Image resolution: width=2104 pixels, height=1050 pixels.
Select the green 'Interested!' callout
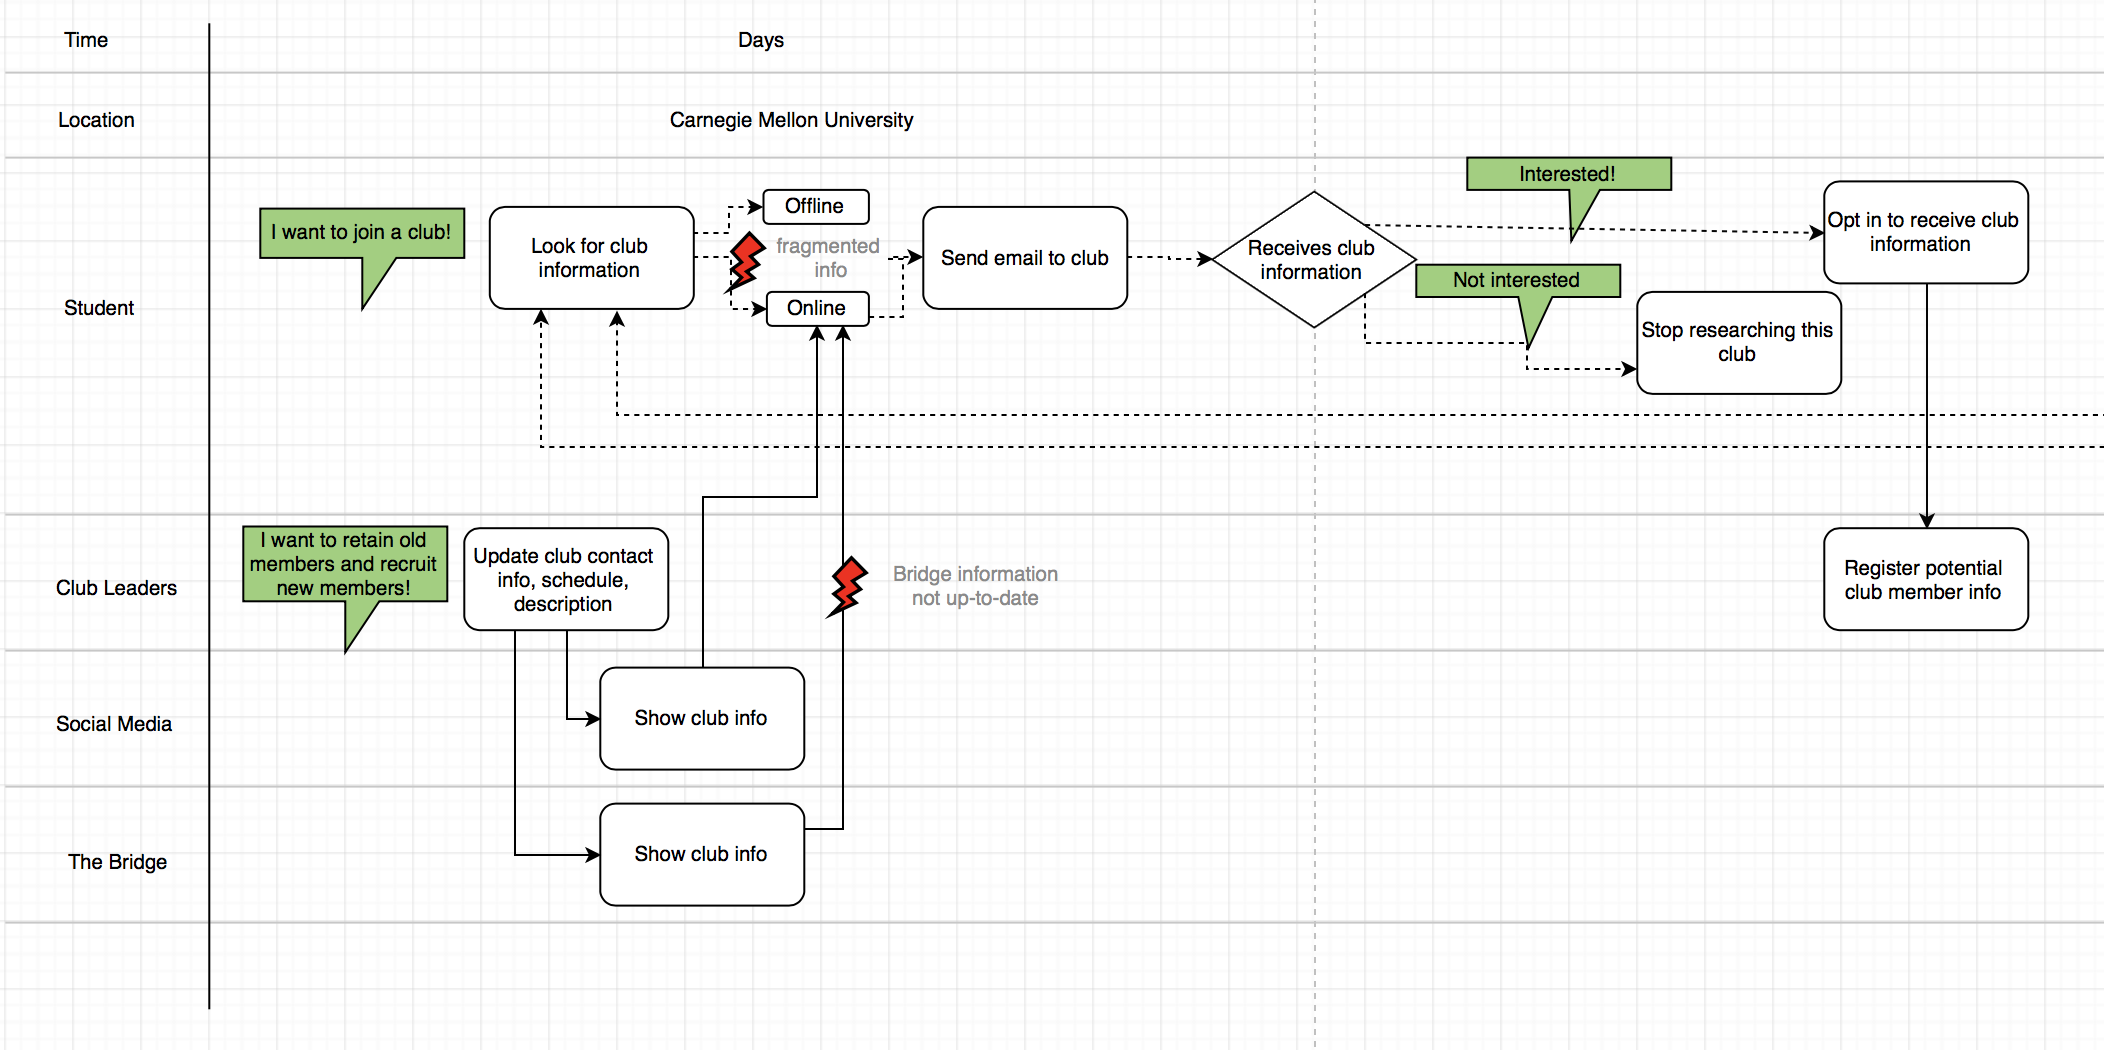(x=1568, y=174)
